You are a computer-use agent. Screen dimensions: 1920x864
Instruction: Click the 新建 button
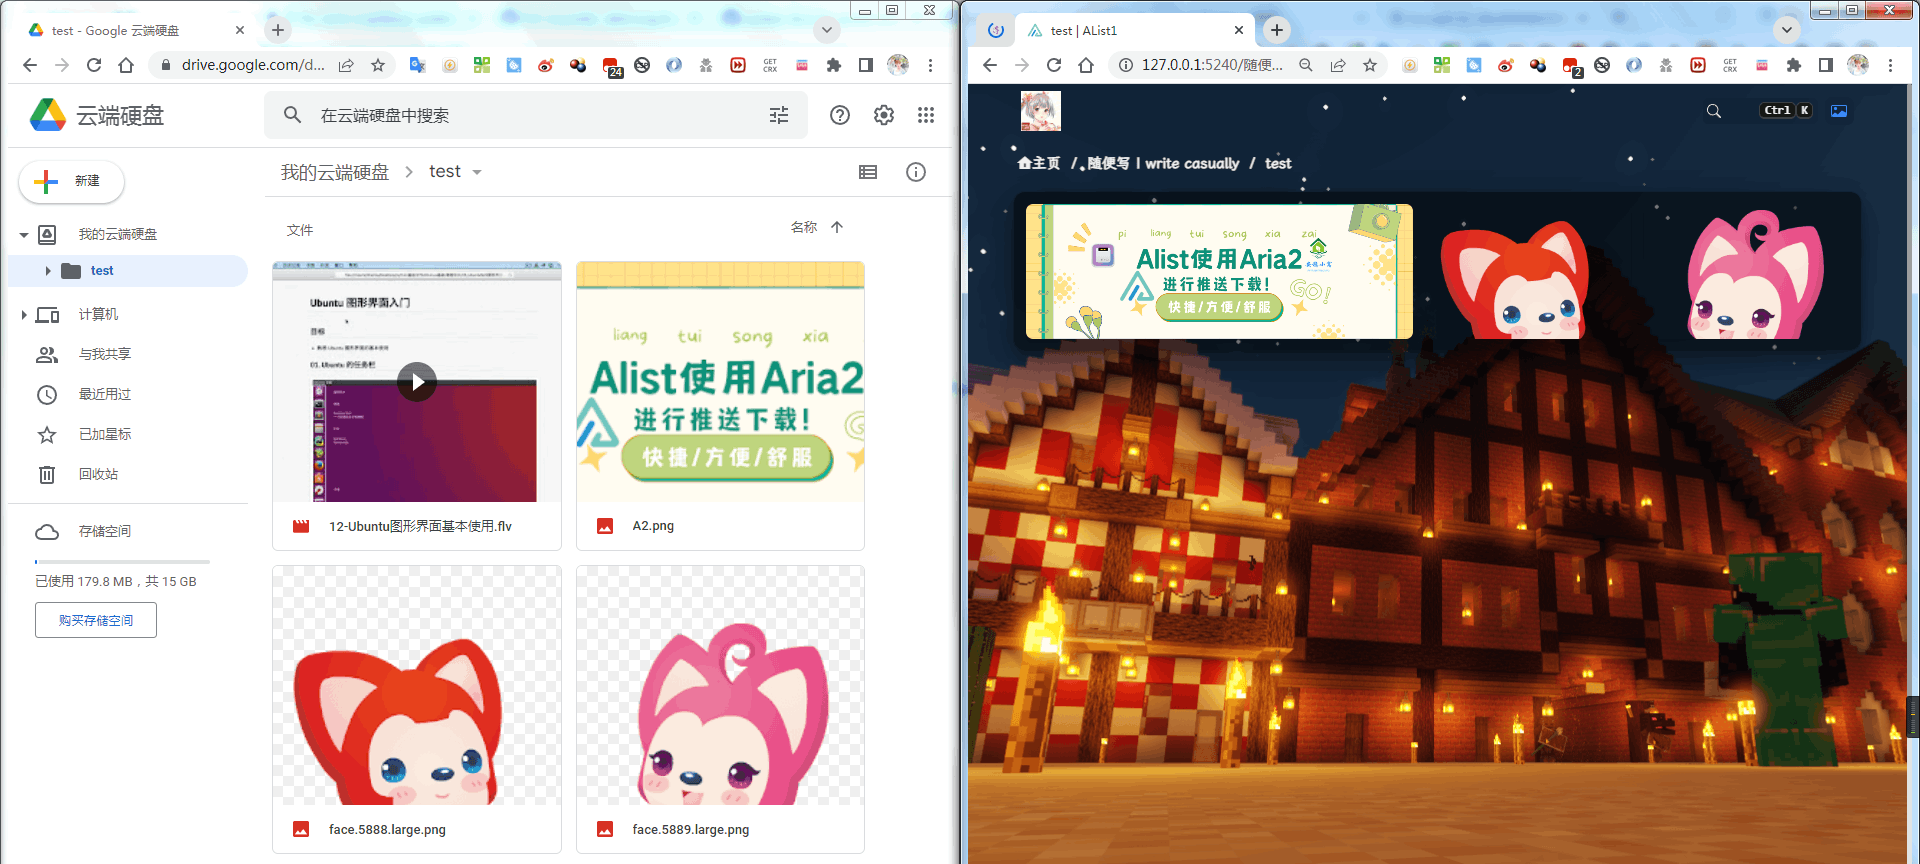(72, 181)
